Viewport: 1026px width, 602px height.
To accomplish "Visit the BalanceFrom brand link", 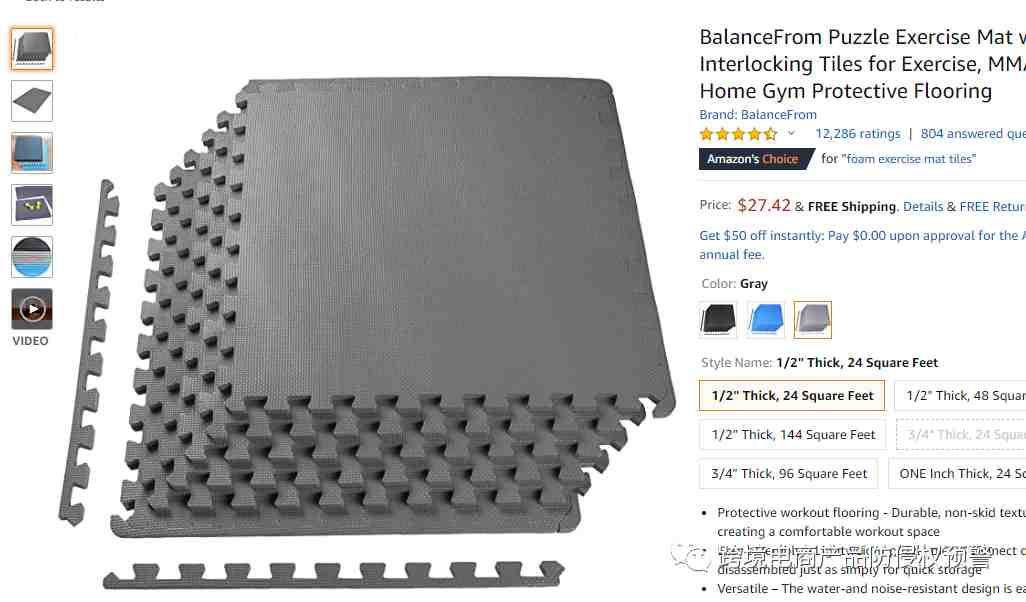I will (758, 115).
